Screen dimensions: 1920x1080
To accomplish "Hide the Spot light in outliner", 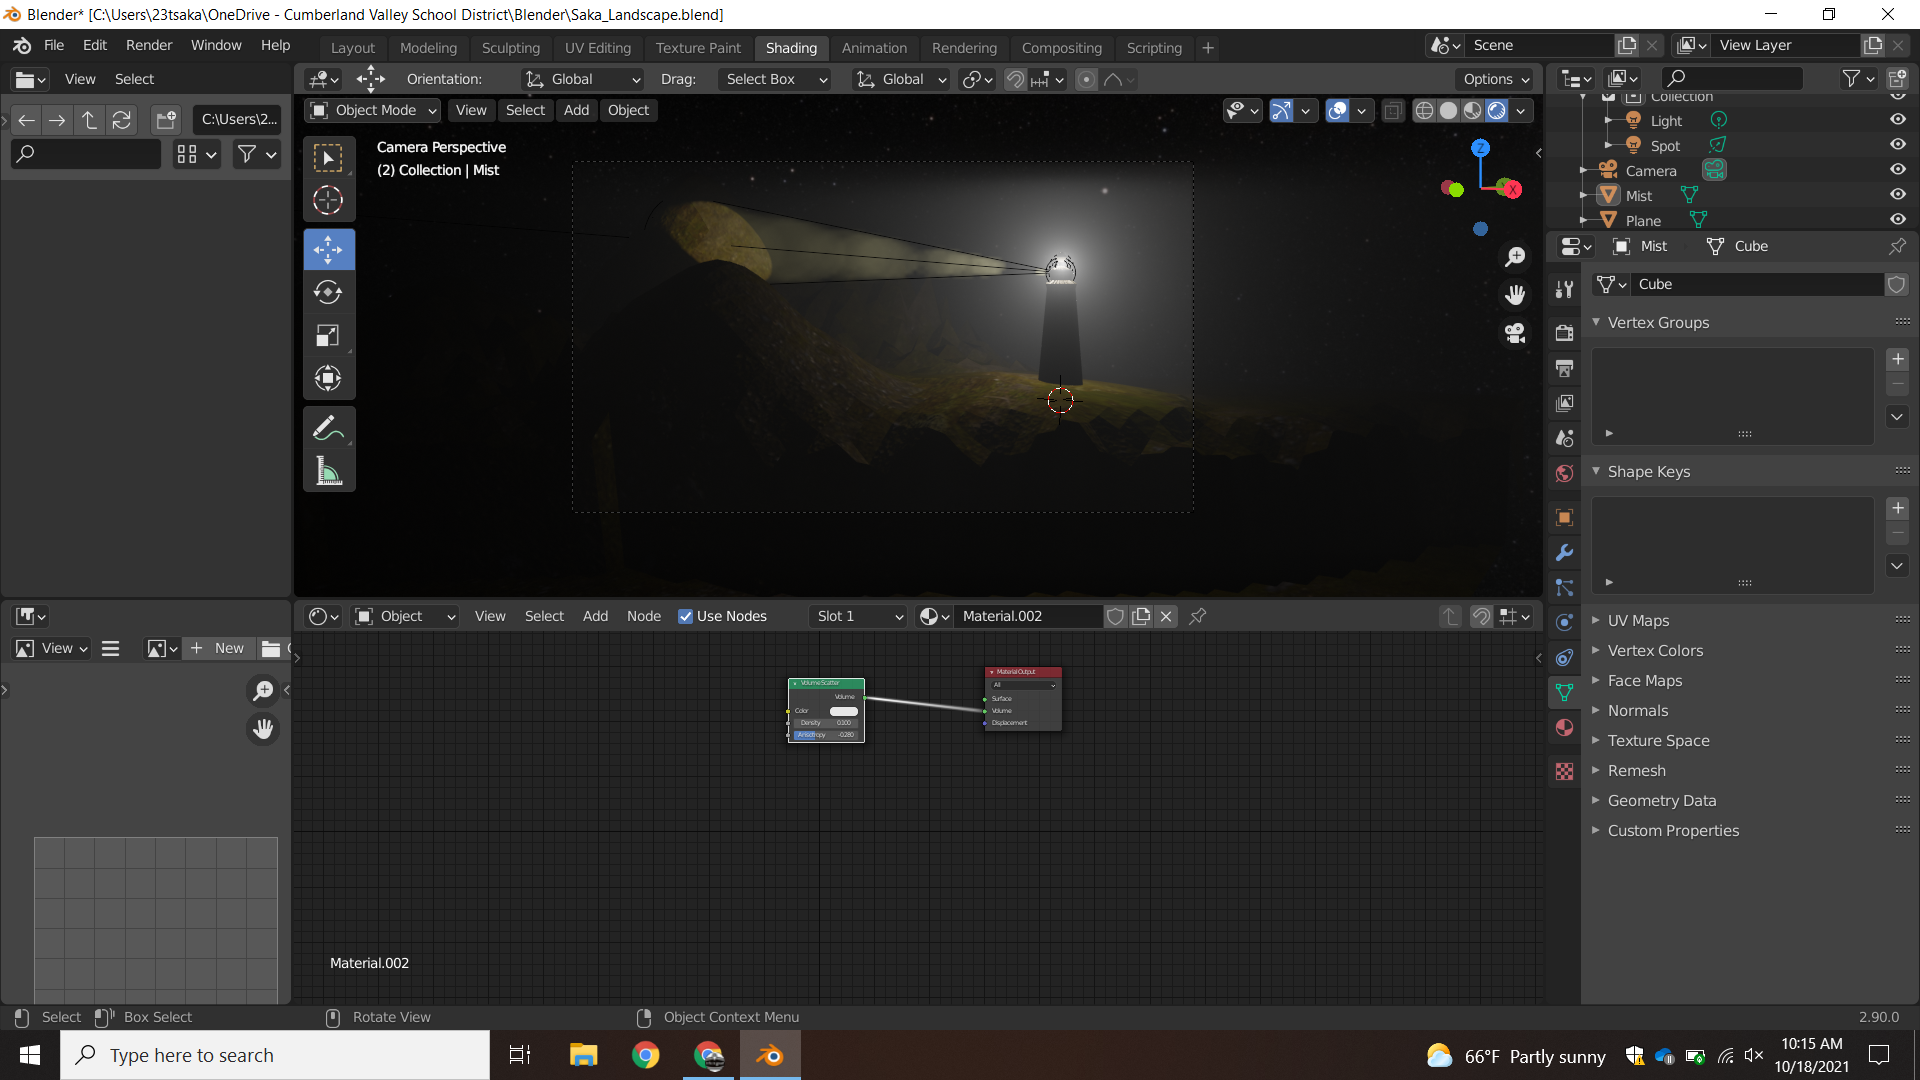I will pyautogui.click(x=1897, y=145).
